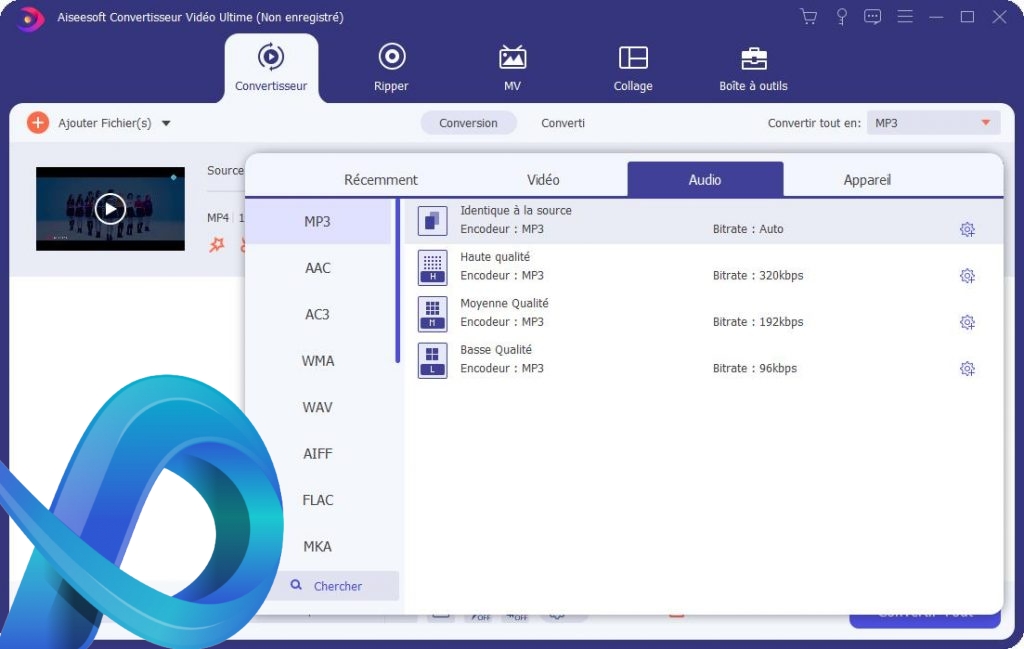Click the Bitrate : 96kbps value
The image size is (1024, 649).
(755, 368)
